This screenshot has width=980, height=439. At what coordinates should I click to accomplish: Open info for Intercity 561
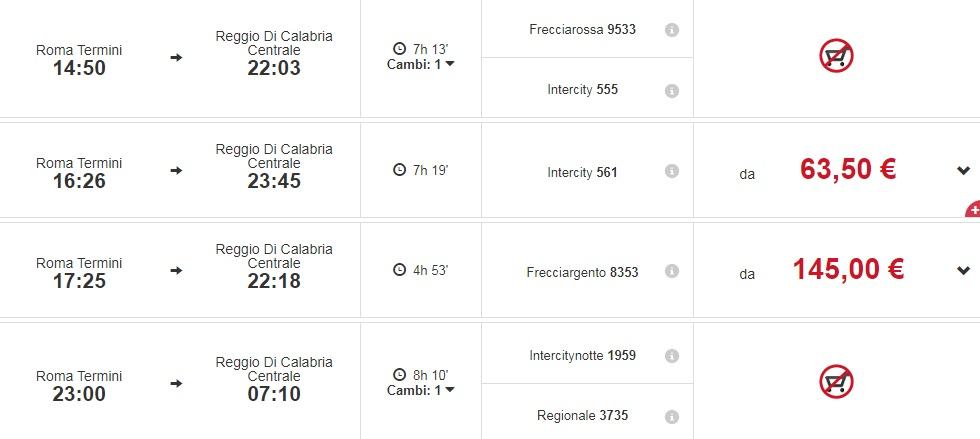pos(672,172)
